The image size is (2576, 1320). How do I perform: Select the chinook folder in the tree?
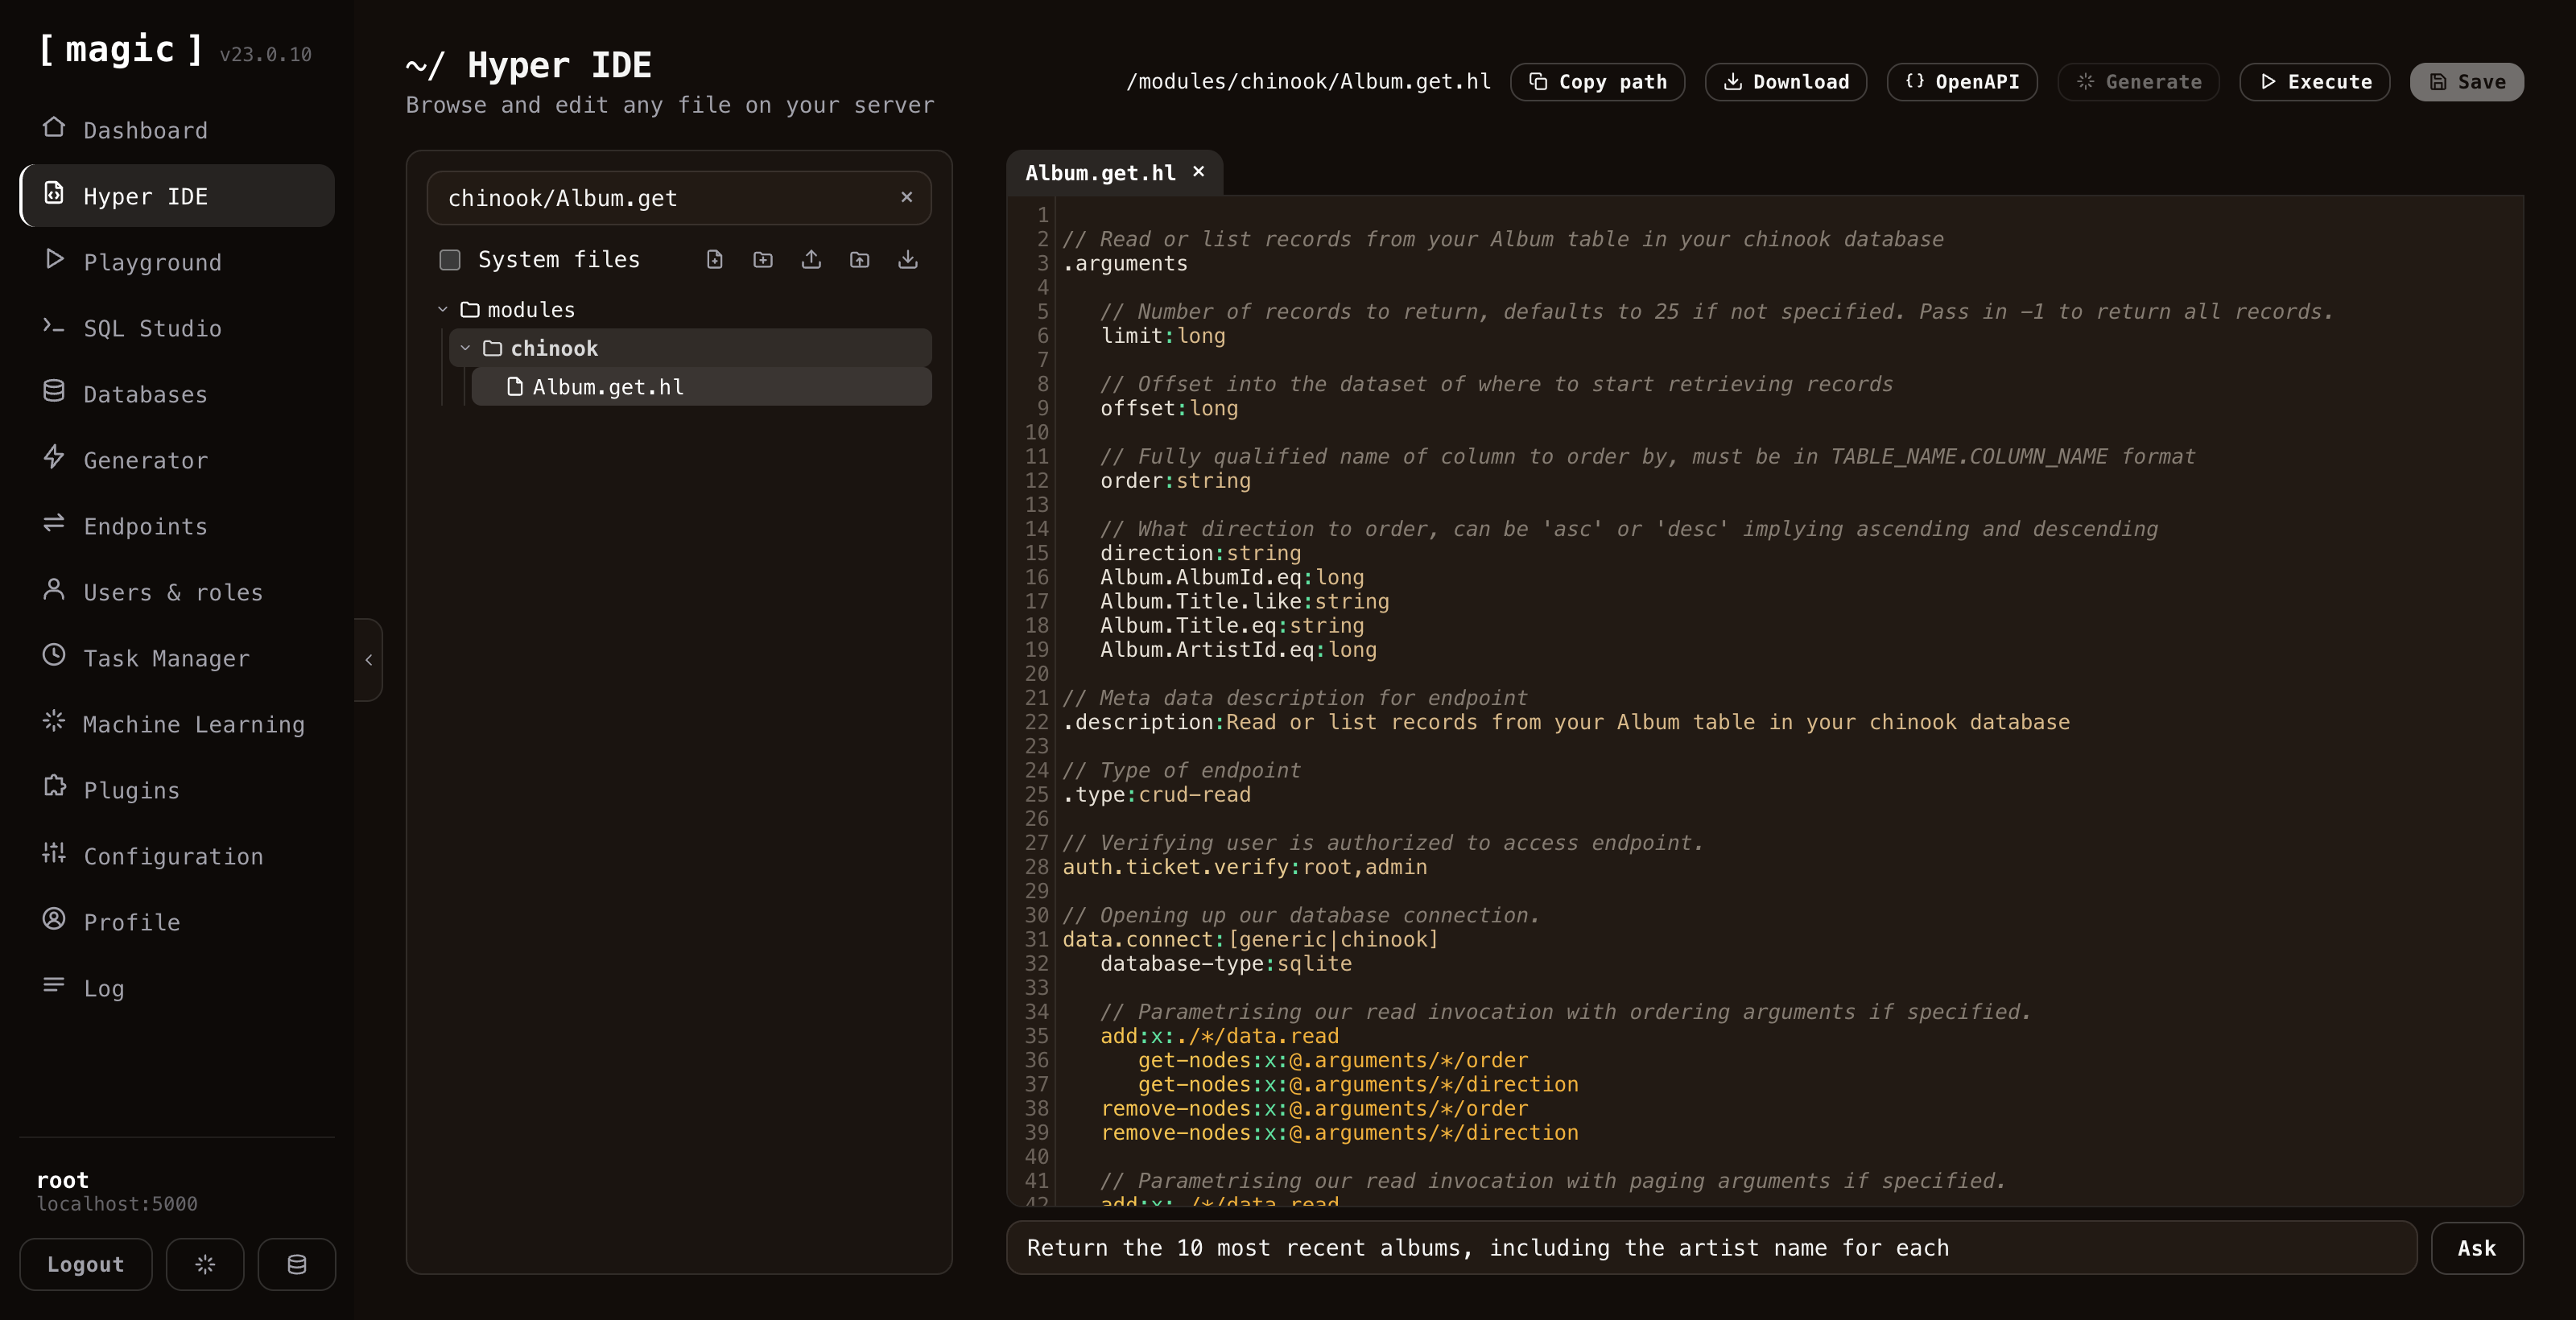coord(691,348)
